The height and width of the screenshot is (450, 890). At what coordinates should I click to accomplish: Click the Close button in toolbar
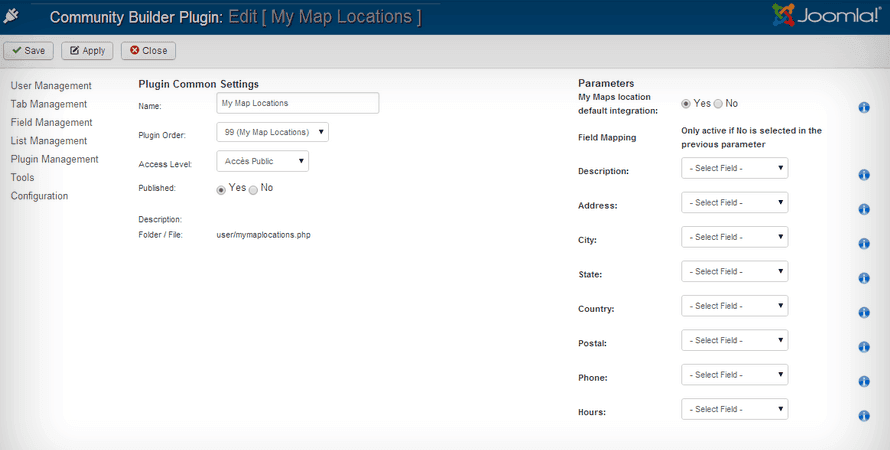[x=148, y=50]
